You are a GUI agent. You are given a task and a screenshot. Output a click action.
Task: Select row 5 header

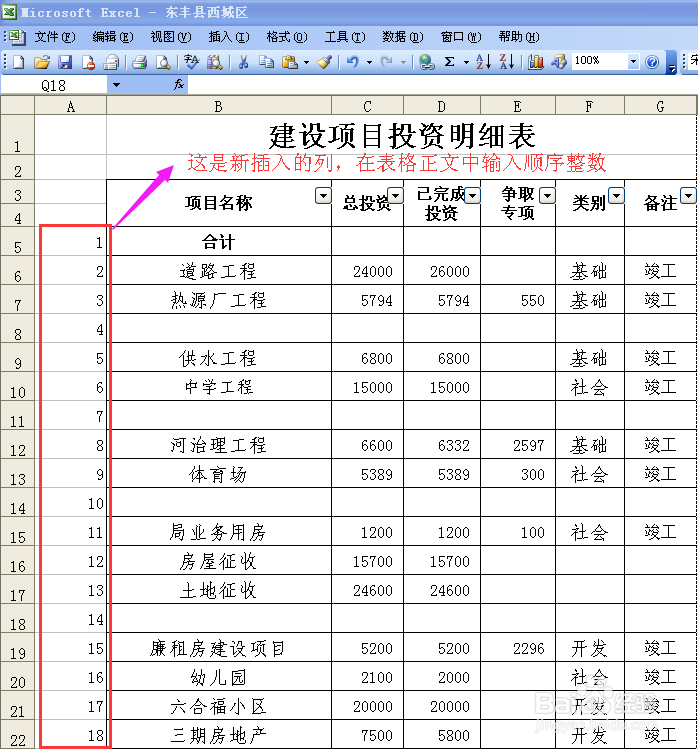coord(17,242)
